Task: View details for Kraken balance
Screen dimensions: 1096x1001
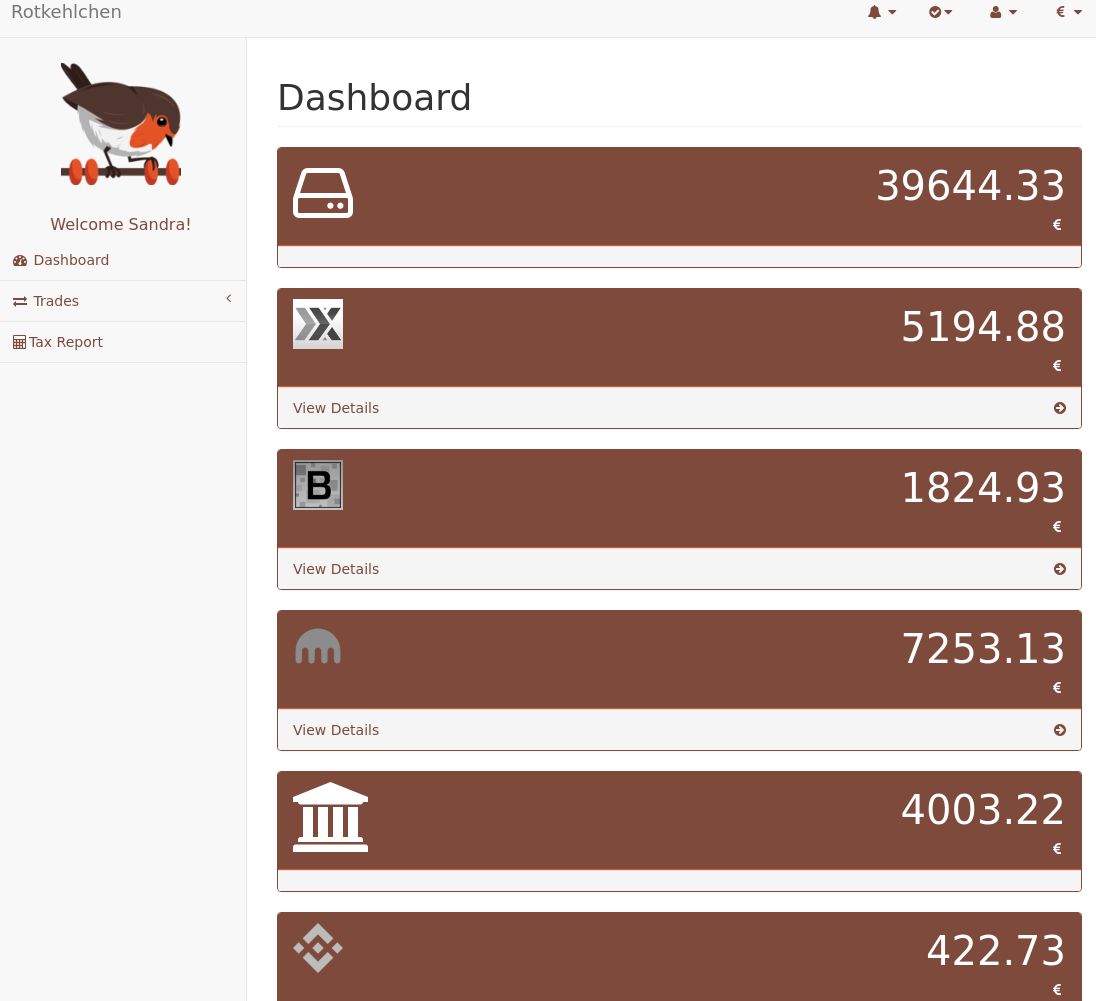Action: [336, 730]
